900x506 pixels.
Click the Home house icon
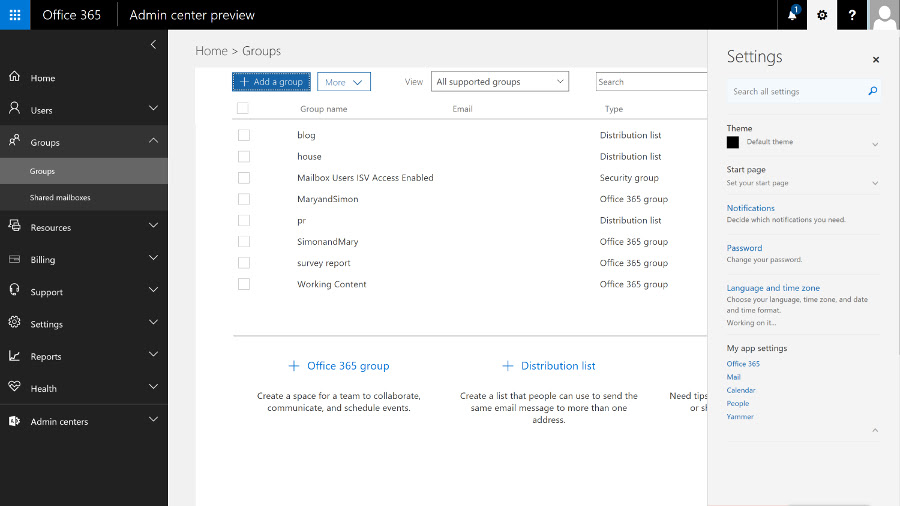pos(14,76)
